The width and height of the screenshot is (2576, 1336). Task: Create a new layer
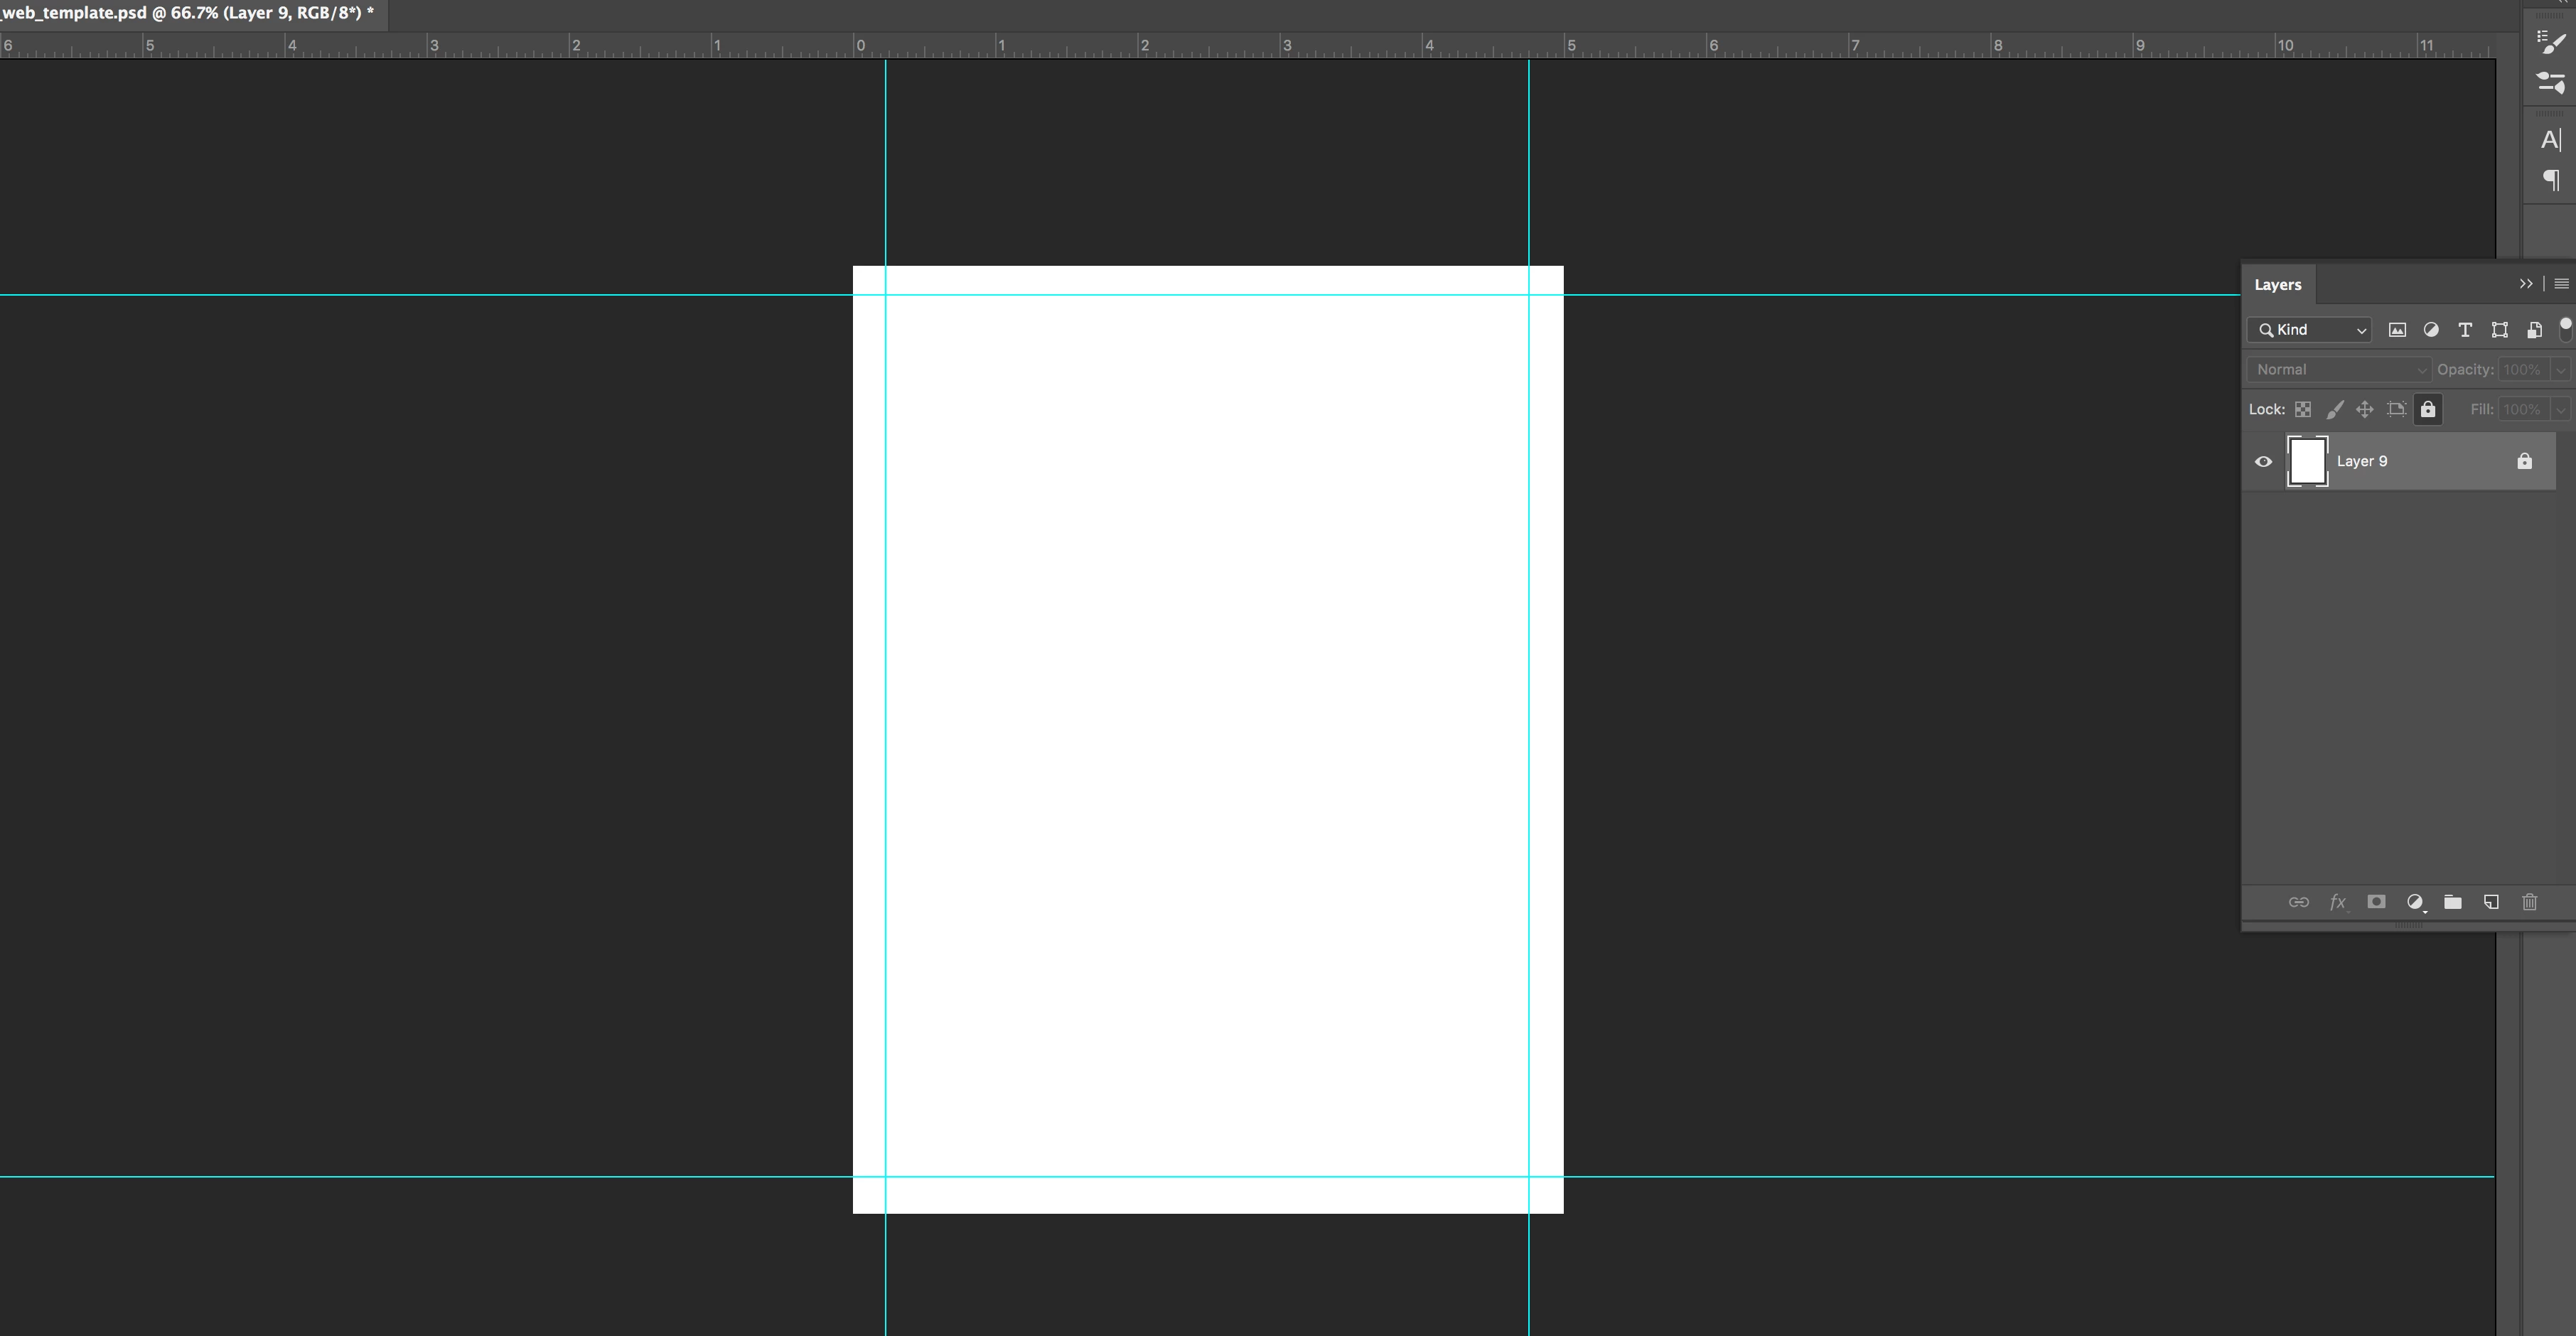tap(2491, 902)
